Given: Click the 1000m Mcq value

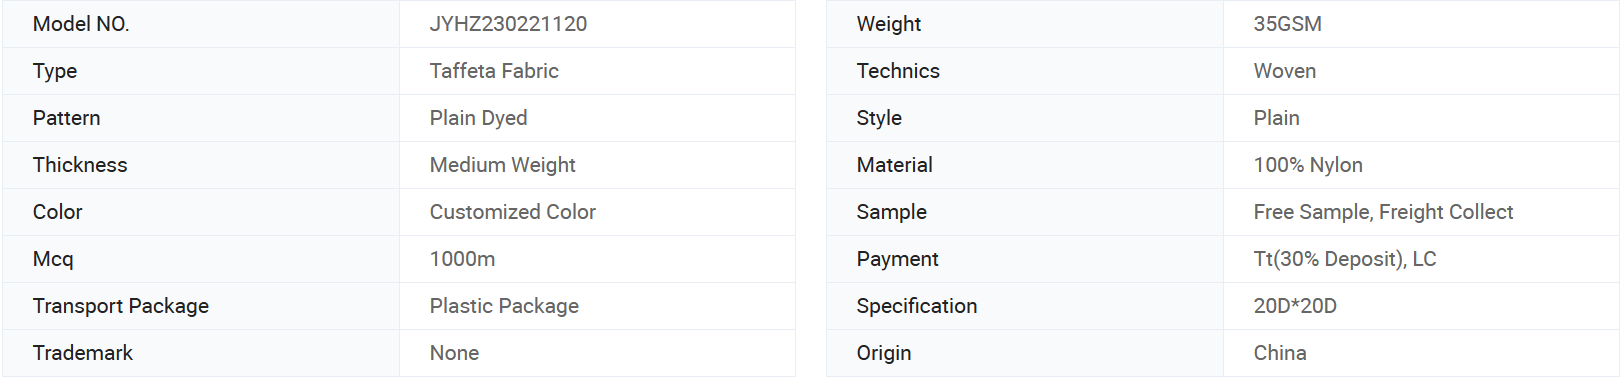Looking at the screenshot, I should 462,259.
